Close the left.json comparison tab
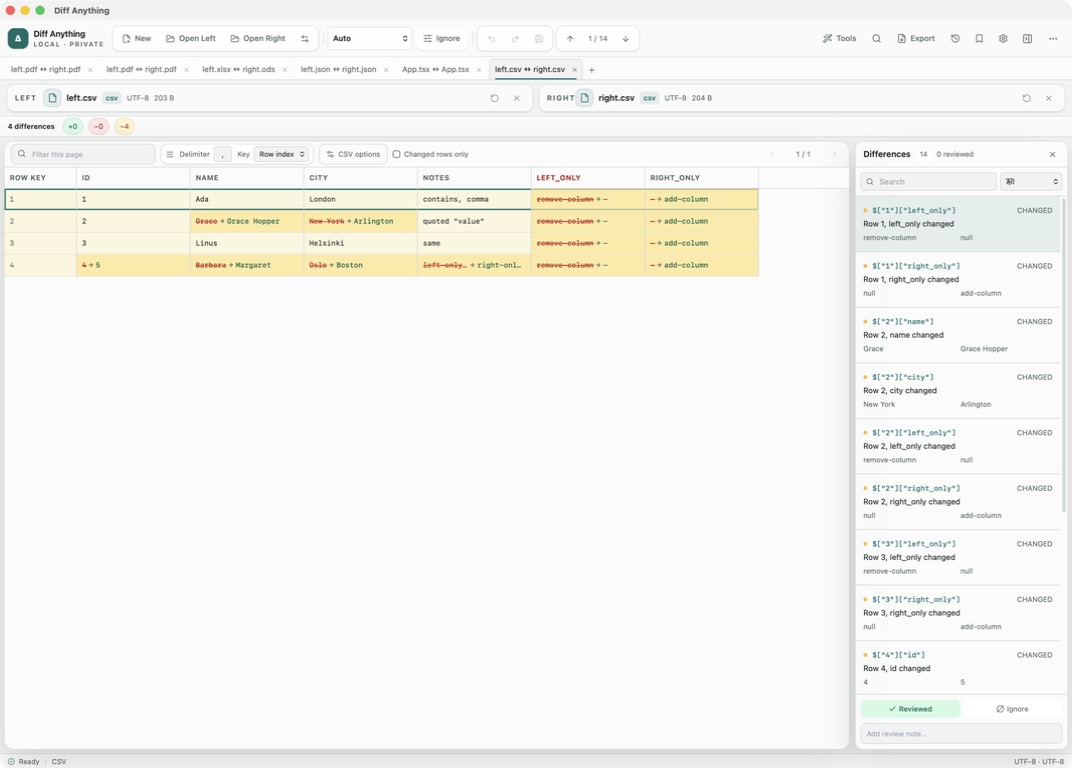This screenshot has width=1072, height=768. 386,70
